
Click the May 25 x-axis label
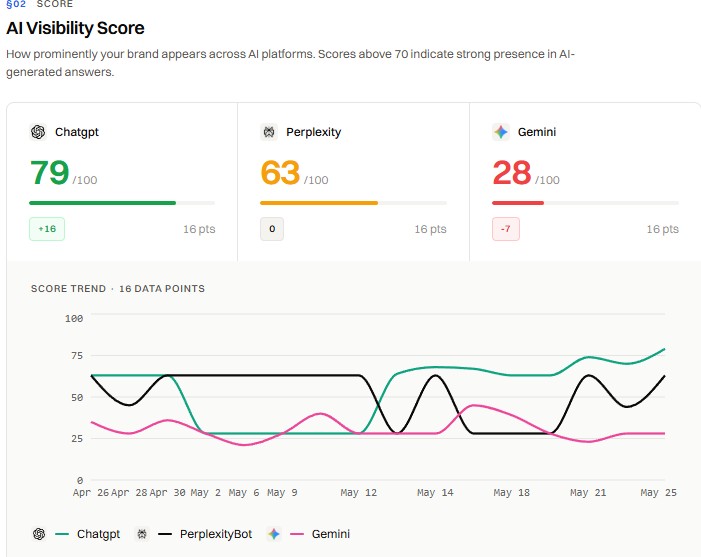pos(658,493)
